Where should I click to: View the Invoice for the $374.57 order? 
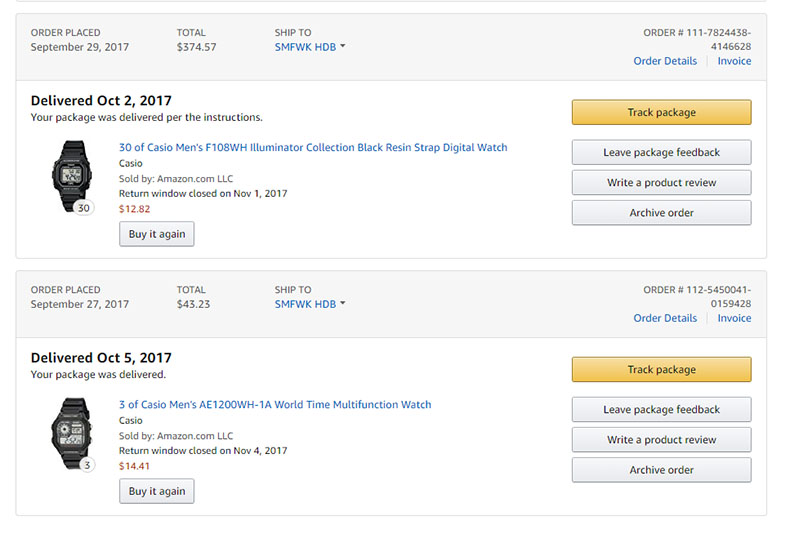pyautogui.click(x=734, y=61)
